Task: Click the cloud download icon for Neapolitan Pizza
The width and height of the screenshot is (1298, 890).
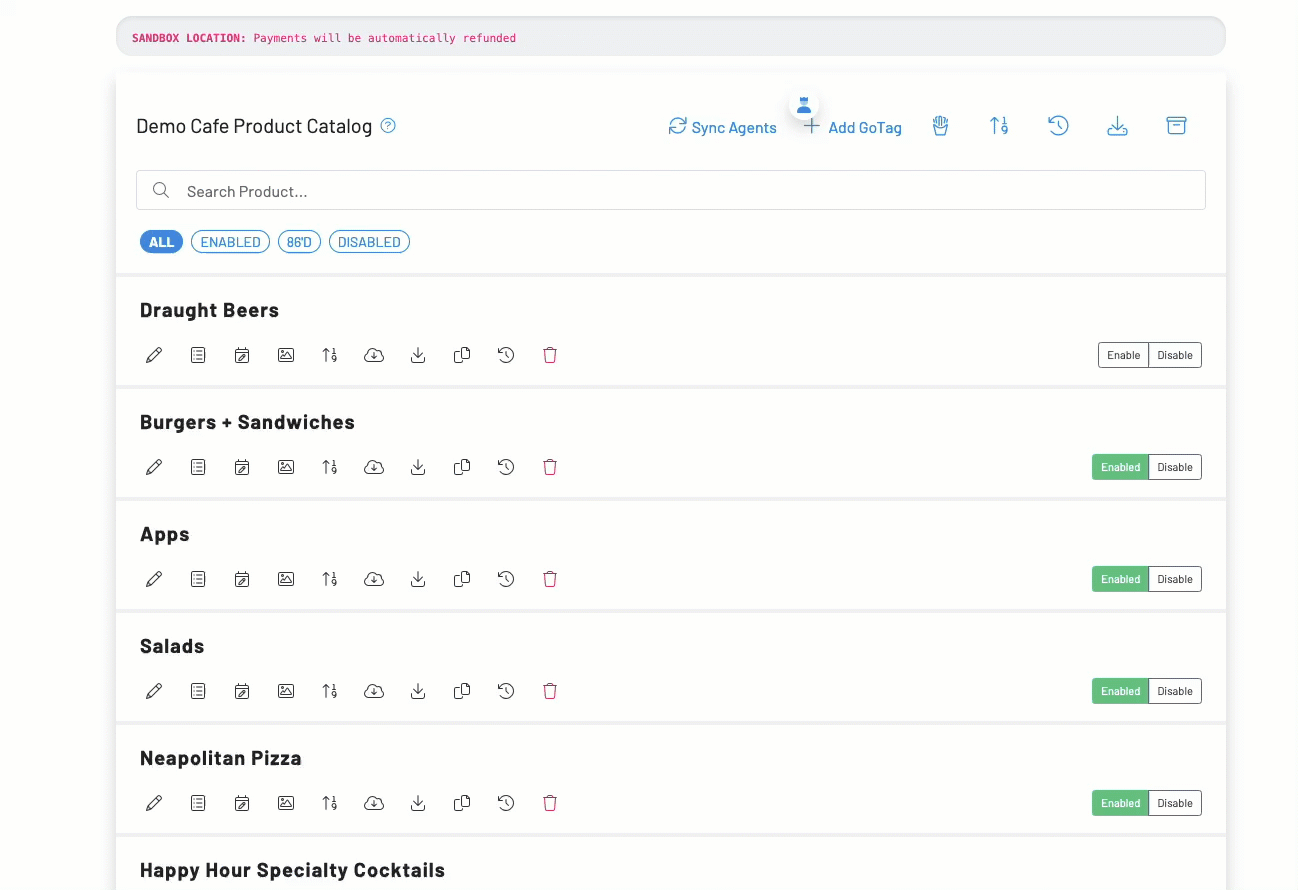Action: pos(374,803)
